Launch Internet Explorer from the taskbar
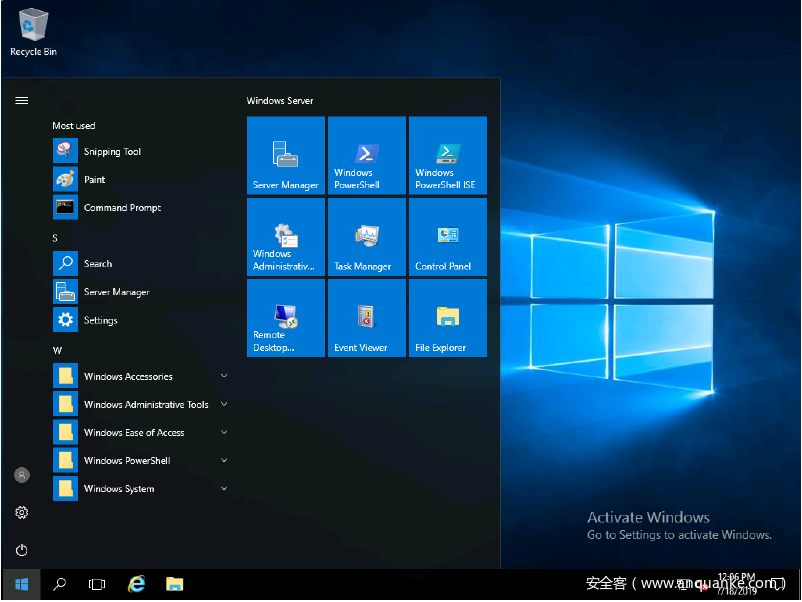 tap(137, 584)
